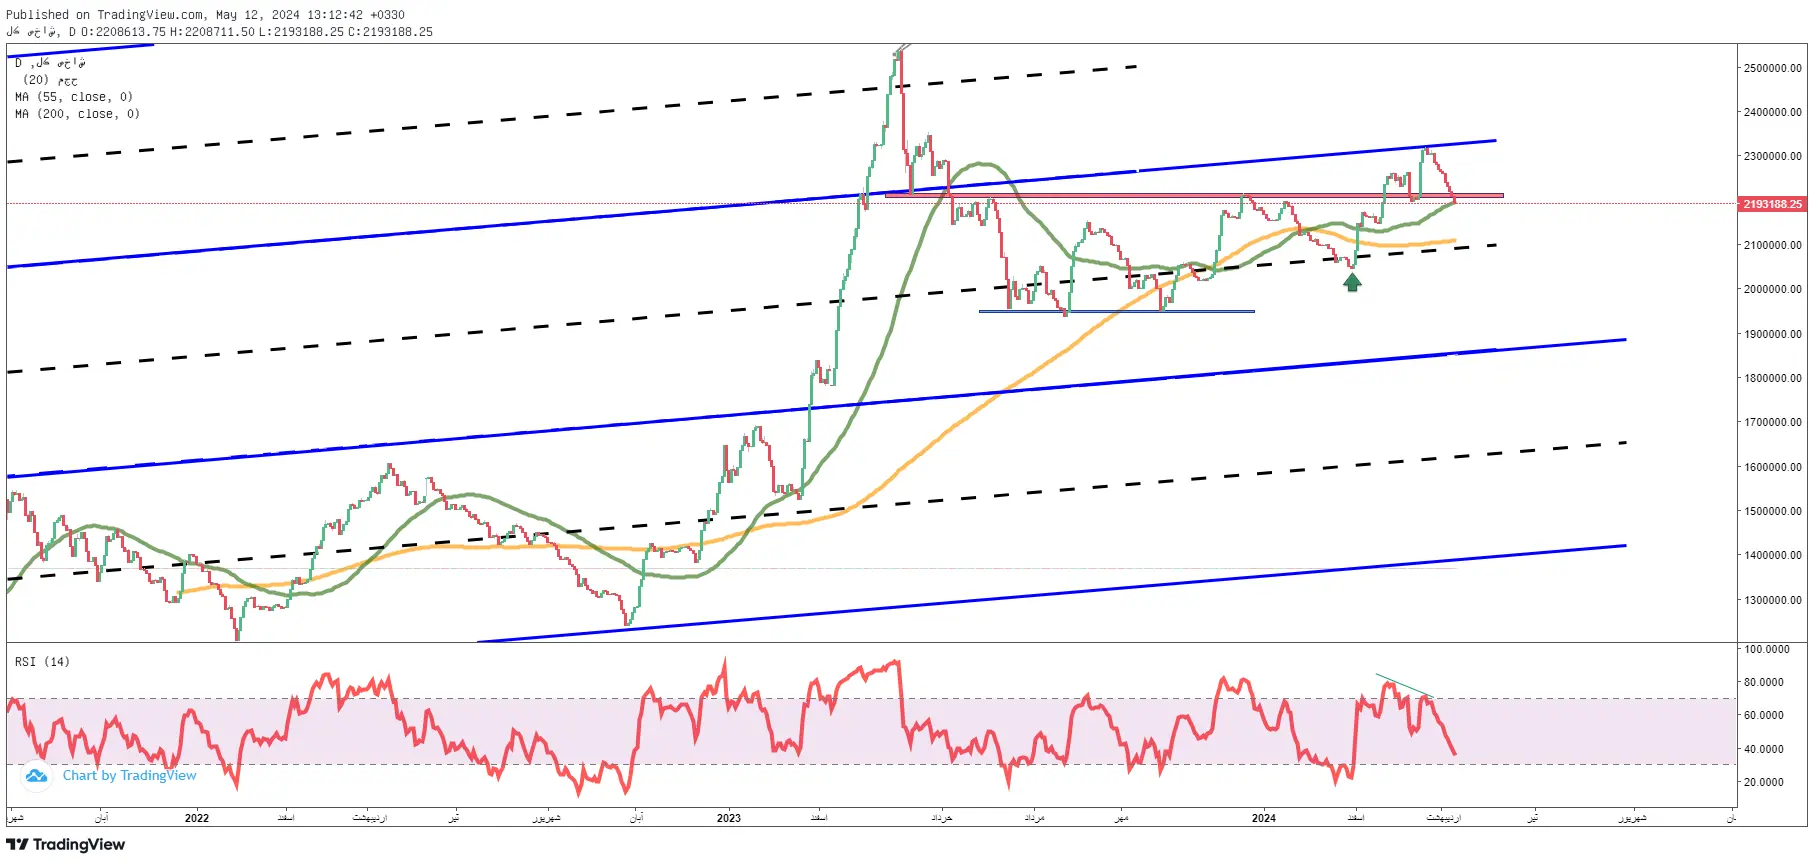Screen dimensions: 1814x863
Task: Click the cloud icon beside Chart by TradingView
Action: tap(36, 776)
